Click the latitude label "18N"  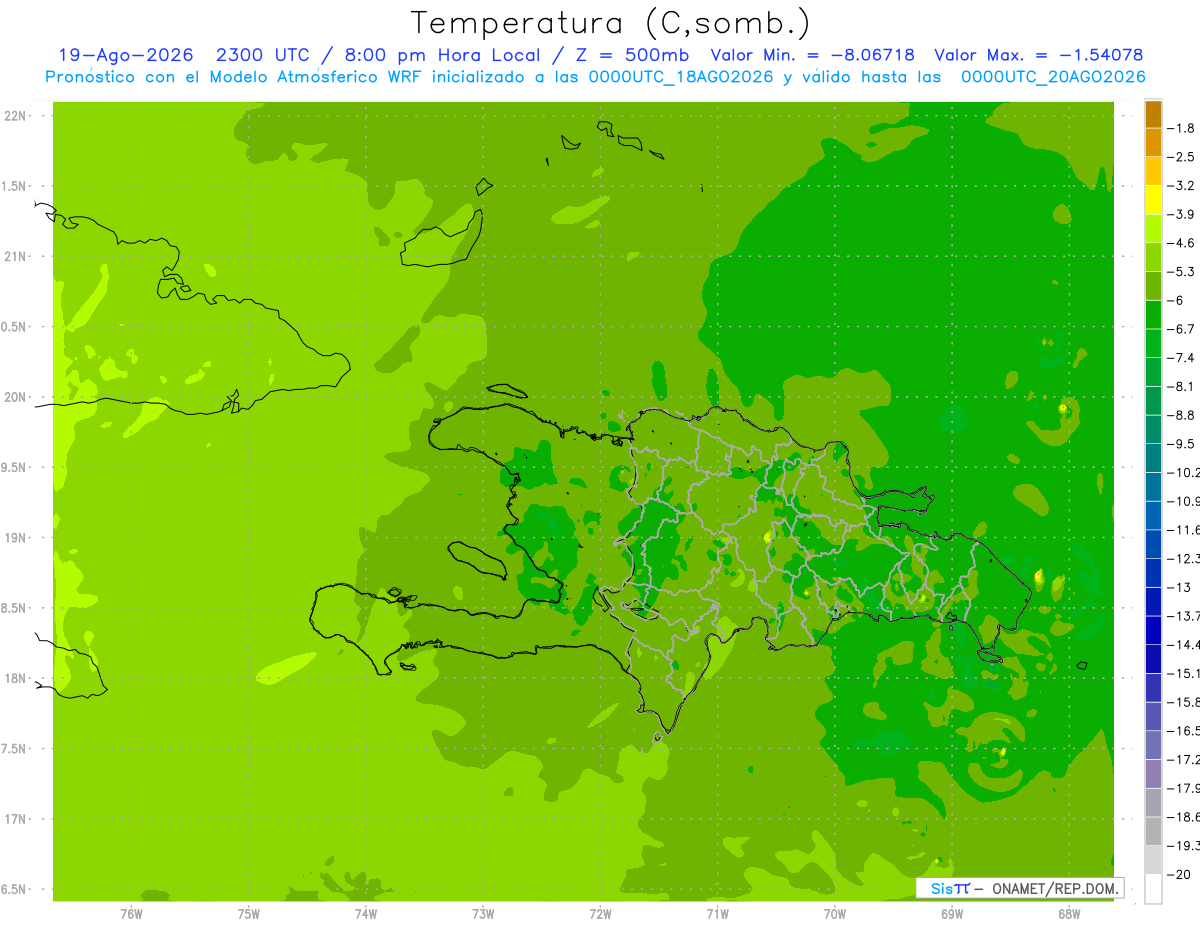pyautogui.click(x=16, y=679)
